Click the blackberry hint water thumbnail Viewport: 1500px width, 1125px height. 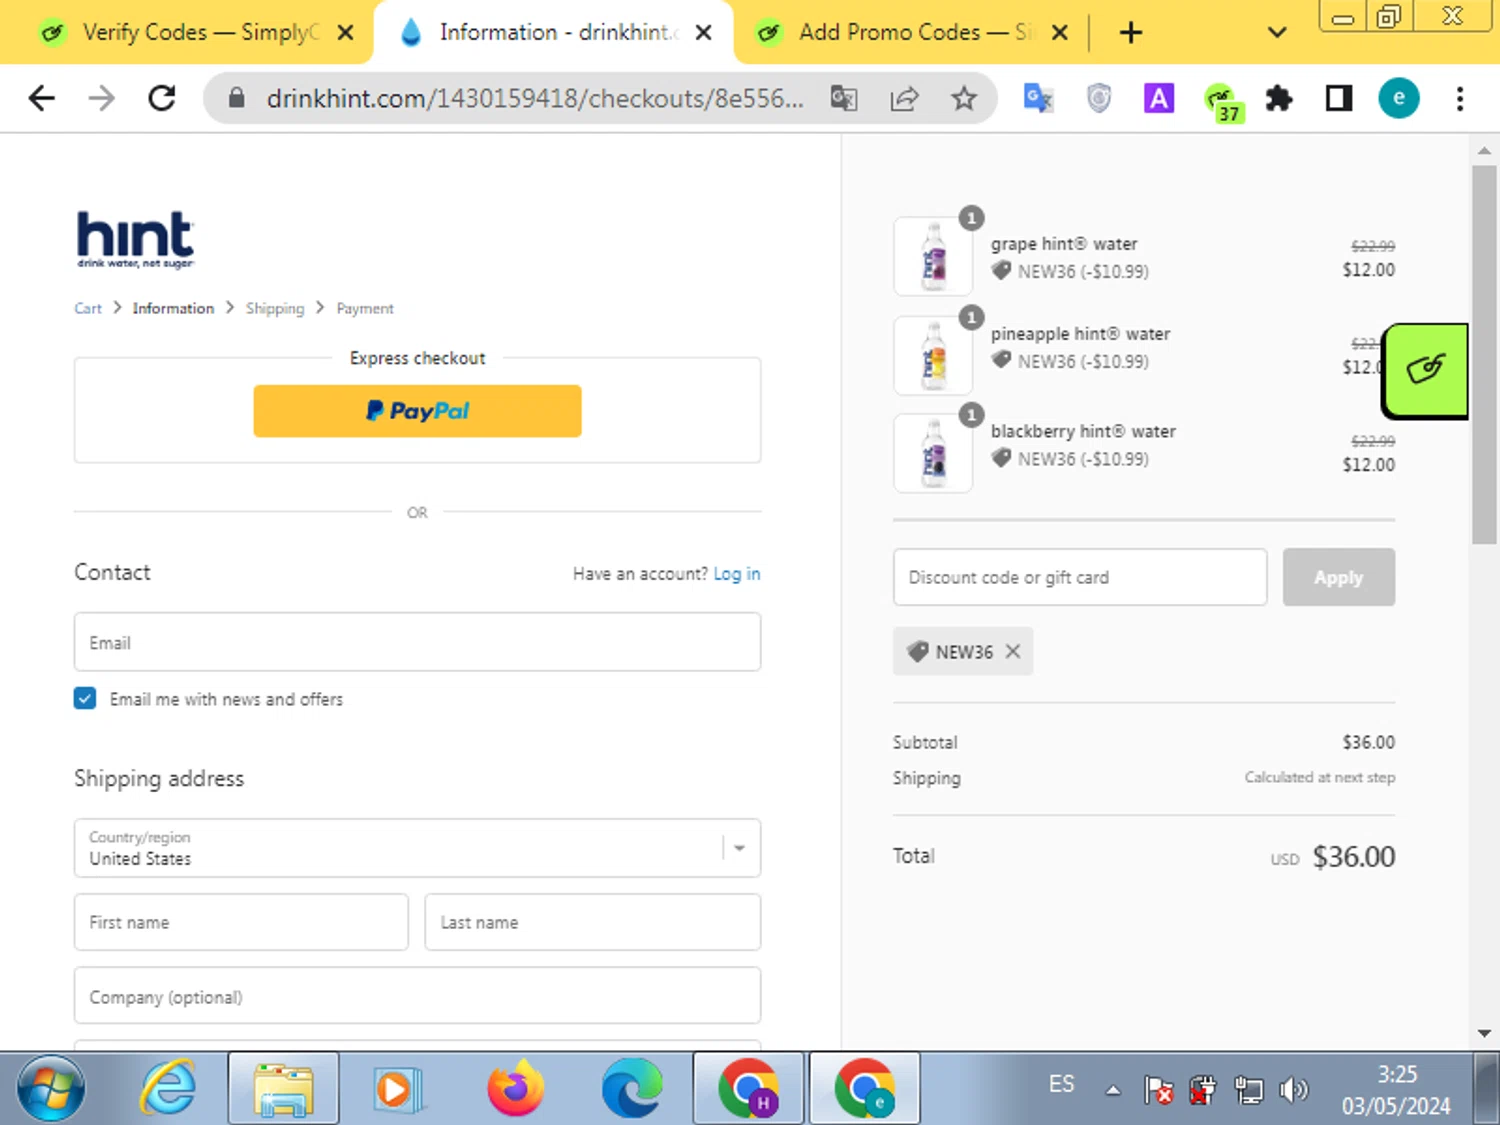933,453
